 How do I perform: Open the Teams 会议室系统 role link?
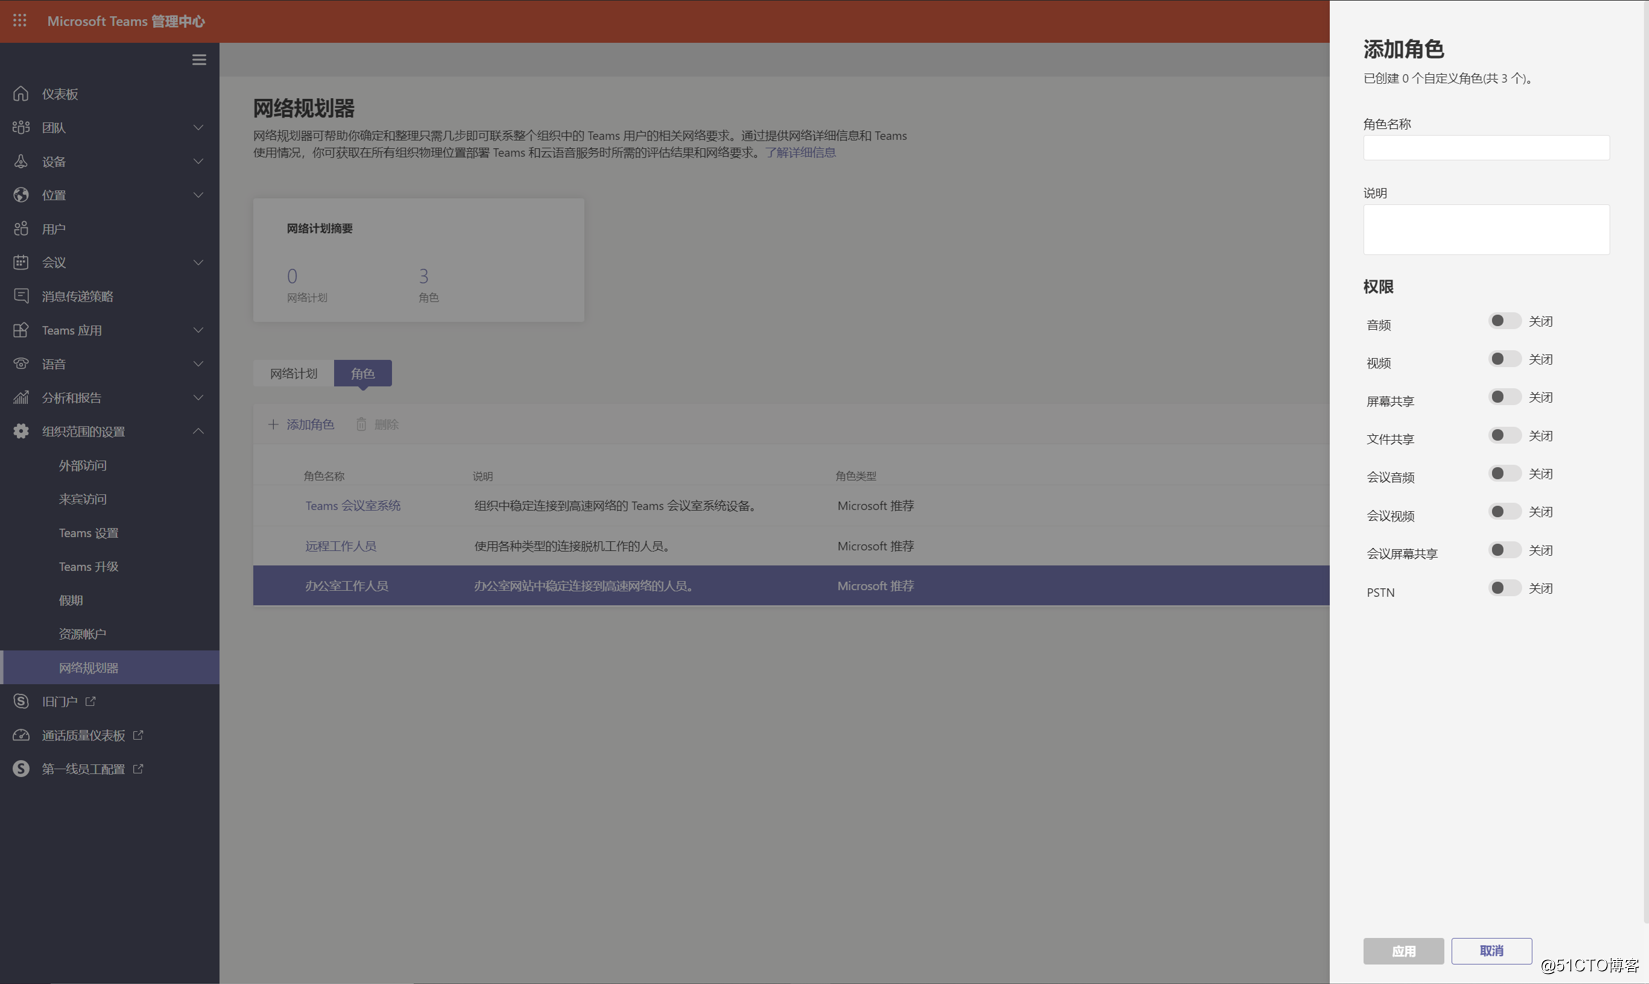point(353,506)
